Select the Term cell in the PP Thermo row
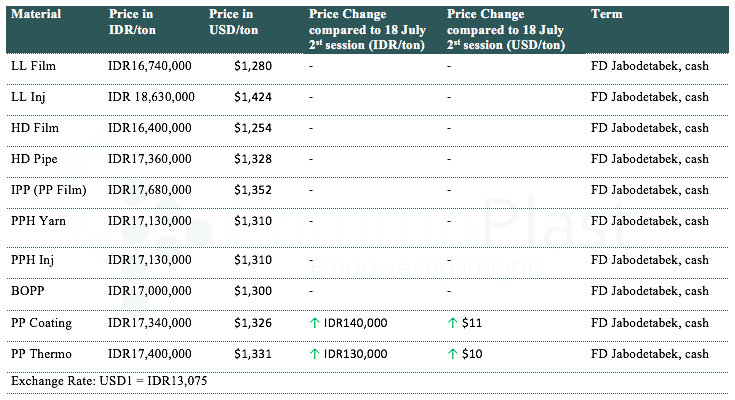 pyautogui.click(x=650, y=354)
